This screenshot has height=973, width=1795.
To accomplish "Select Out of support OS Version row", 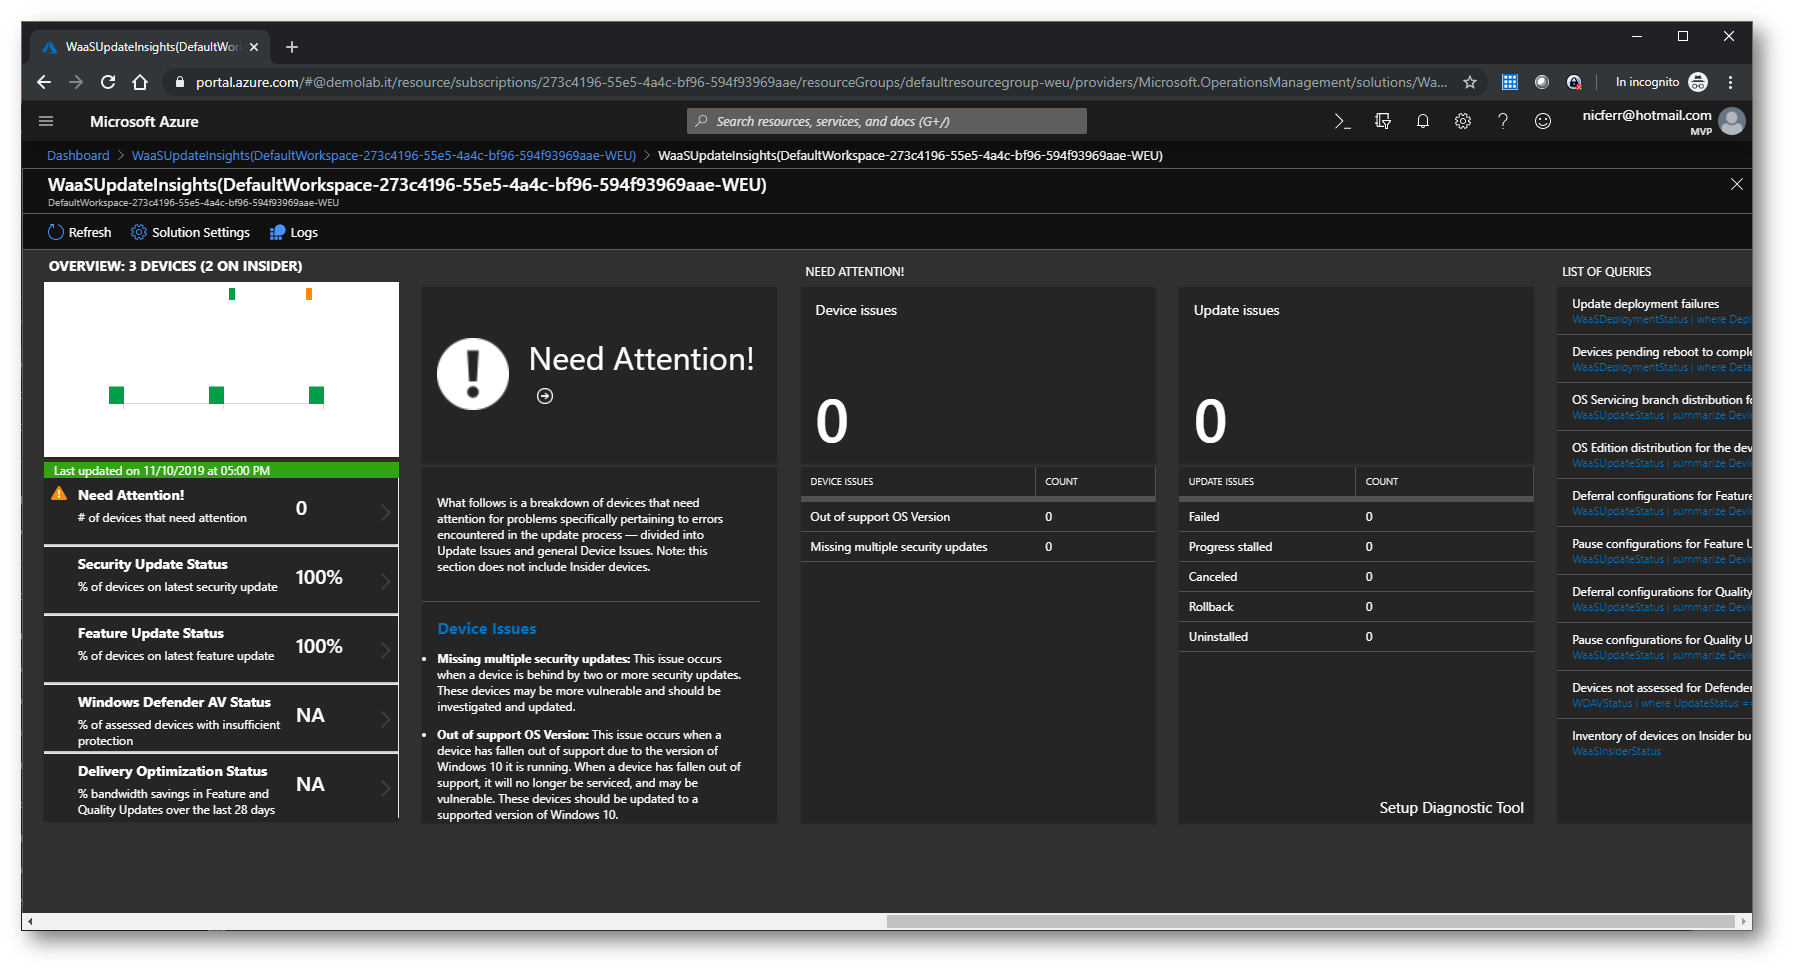I will click(x=978, y=517).
